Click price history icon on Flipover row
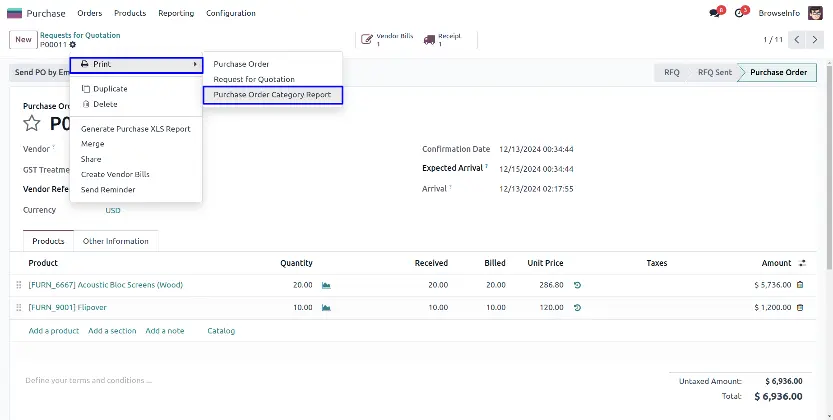 coord(577,307)
